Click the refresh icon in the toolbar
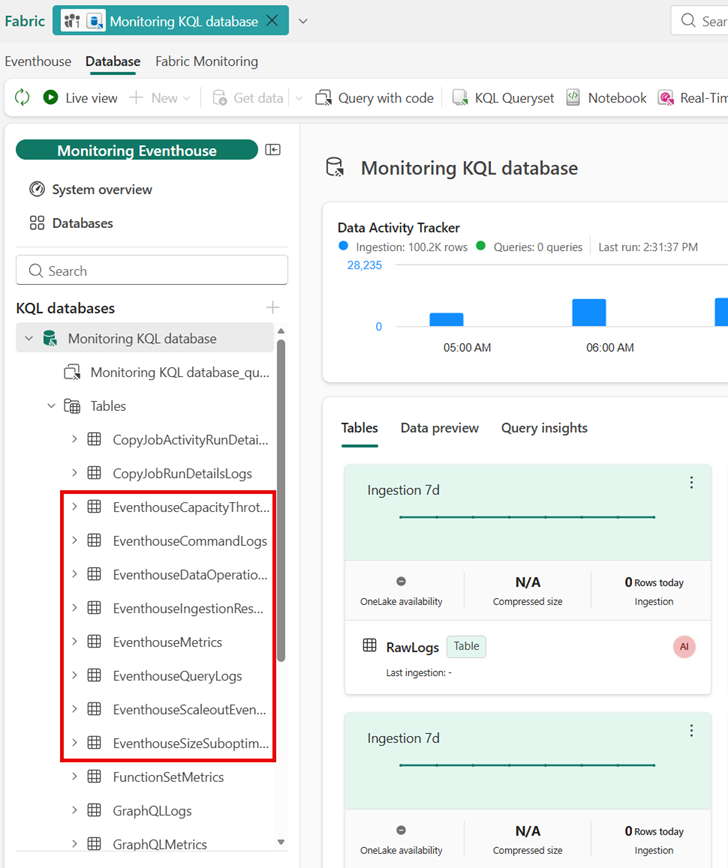Screen dimensions: 728x868 coord(22,97)
